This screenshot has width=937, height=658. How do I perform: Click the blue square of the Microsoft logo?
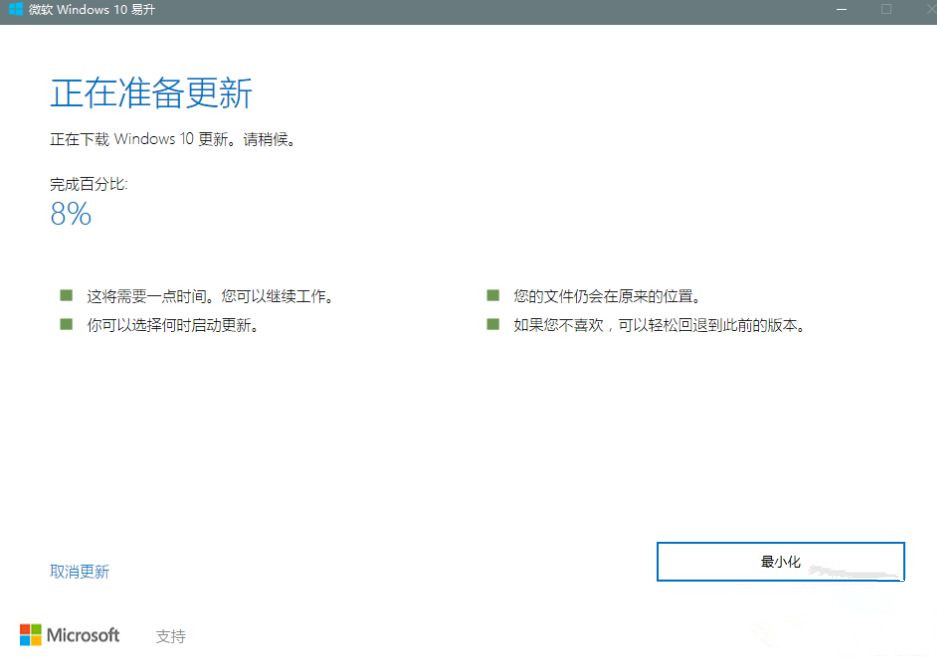[x=24, y=641]
